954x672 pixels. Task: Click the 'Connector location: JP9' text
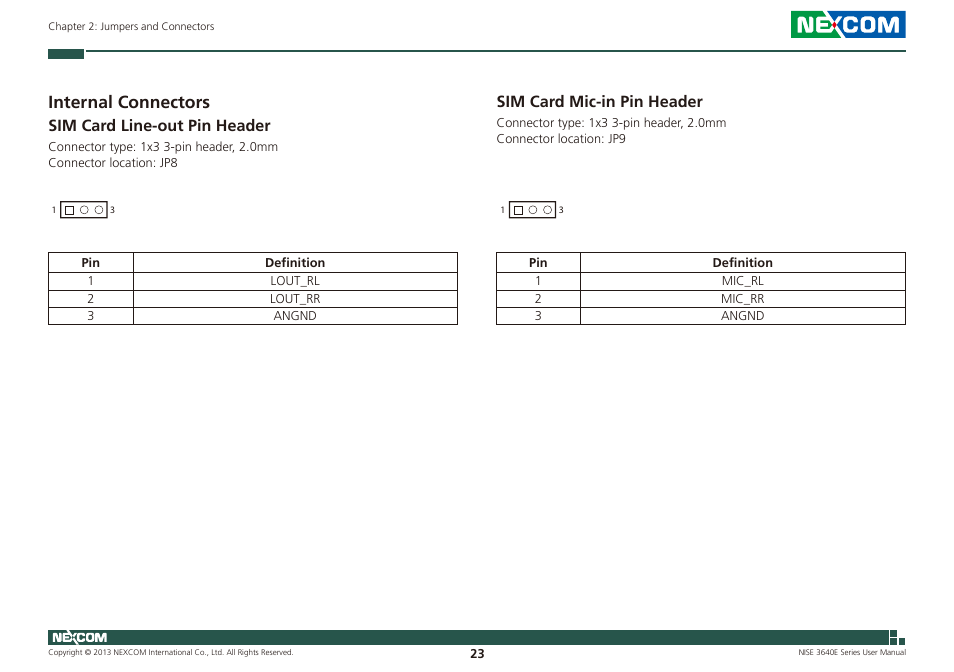561,139
